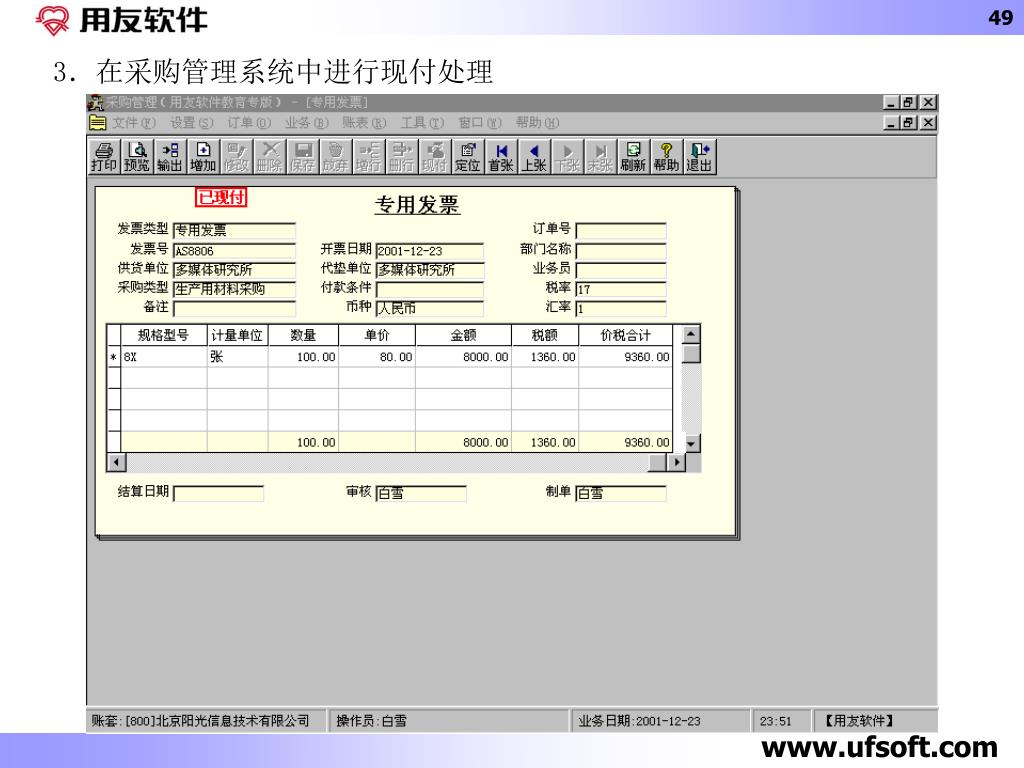Screen dimensions: 1024x768
Task: Select the 80.00 unit price cell
Action: click(377, 357)
